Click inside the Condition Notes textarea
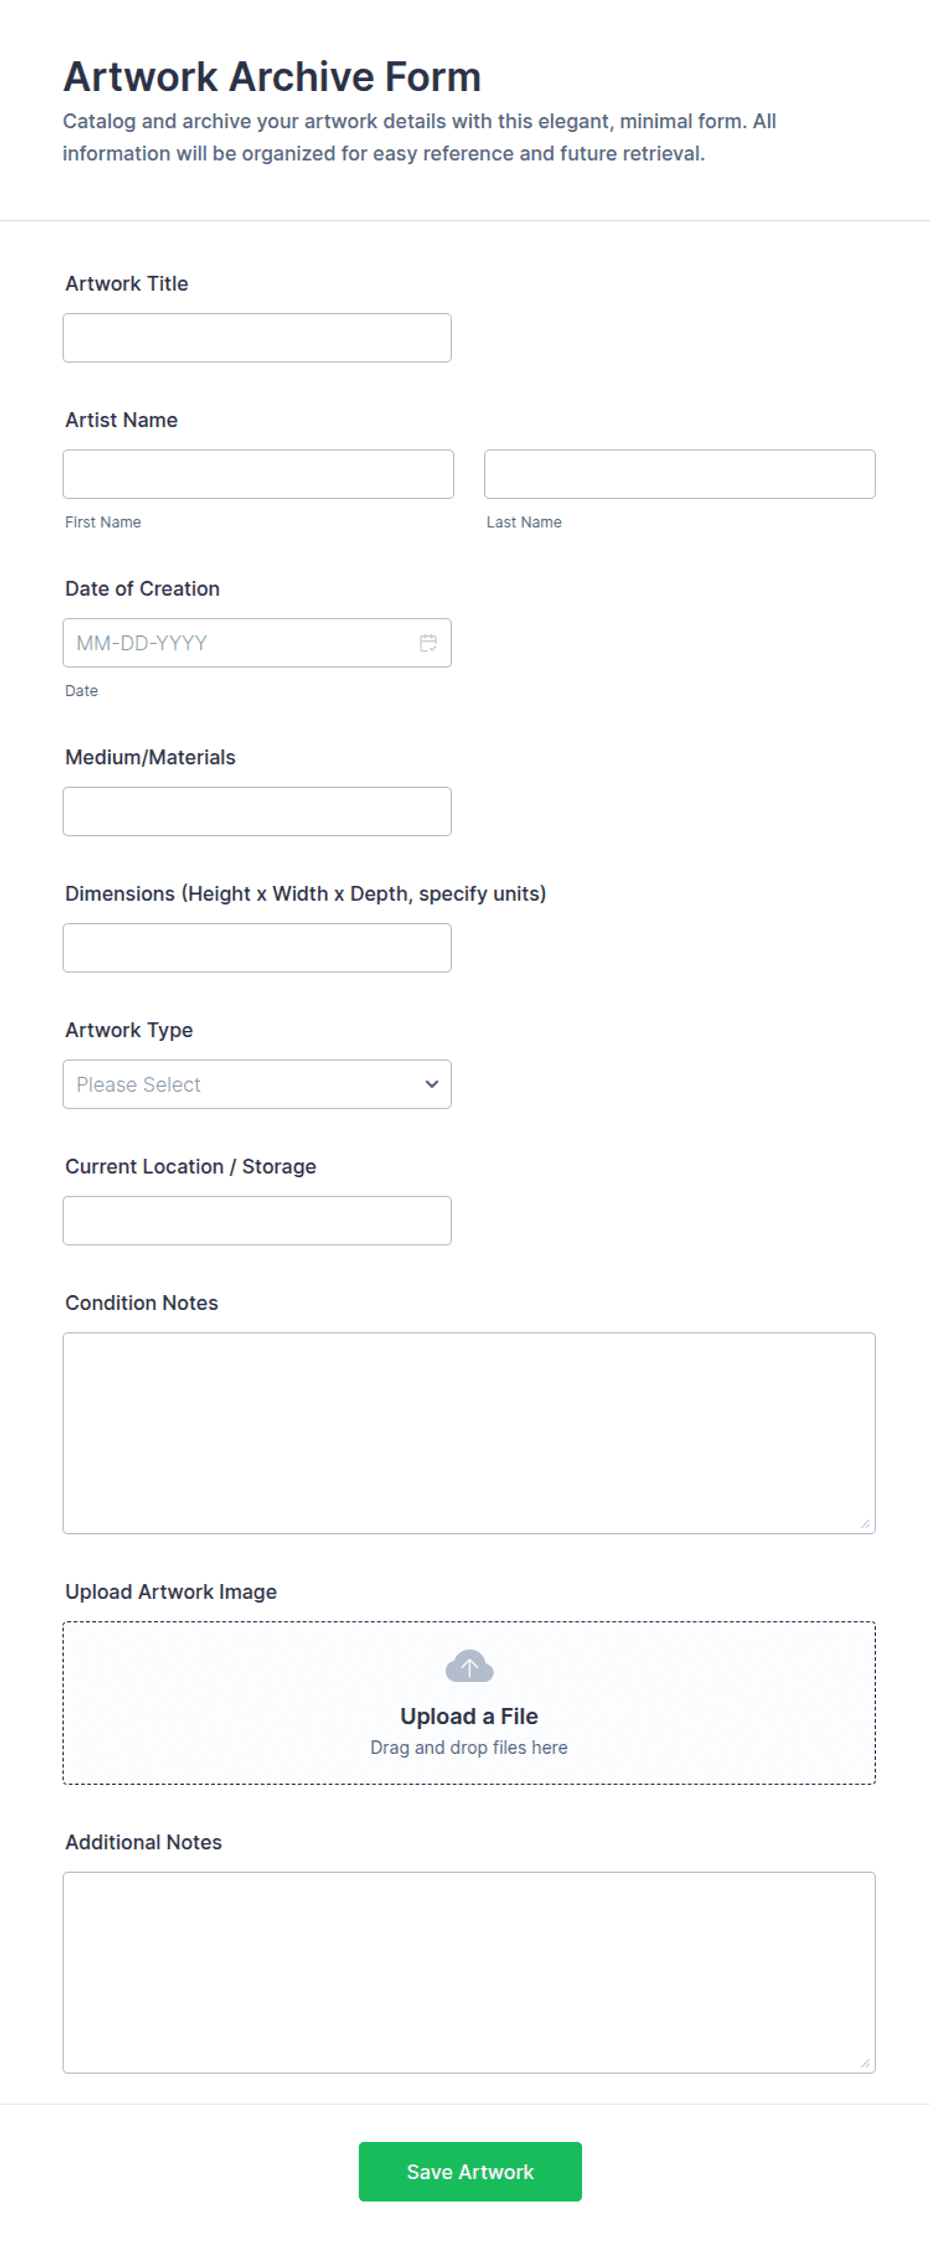 pyautogui.click(x=469, y=1433)
